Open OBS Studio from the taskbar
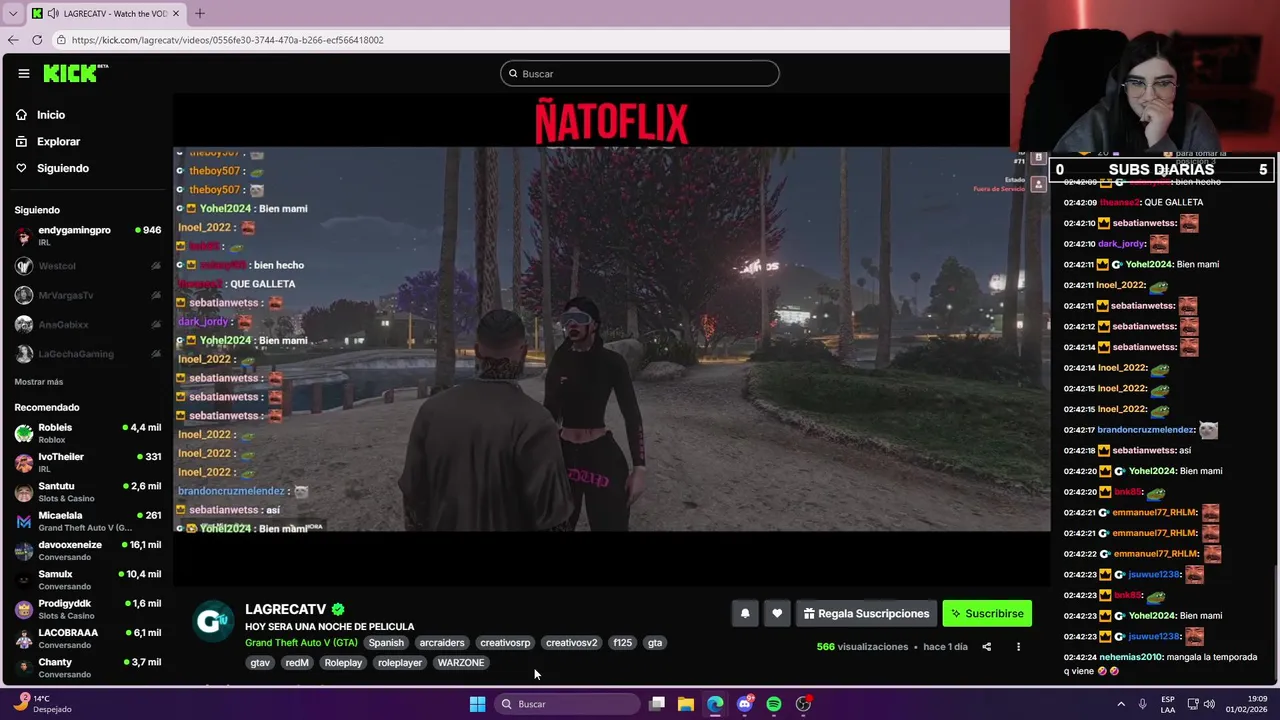1280x720 pixels. click(803, 704)
